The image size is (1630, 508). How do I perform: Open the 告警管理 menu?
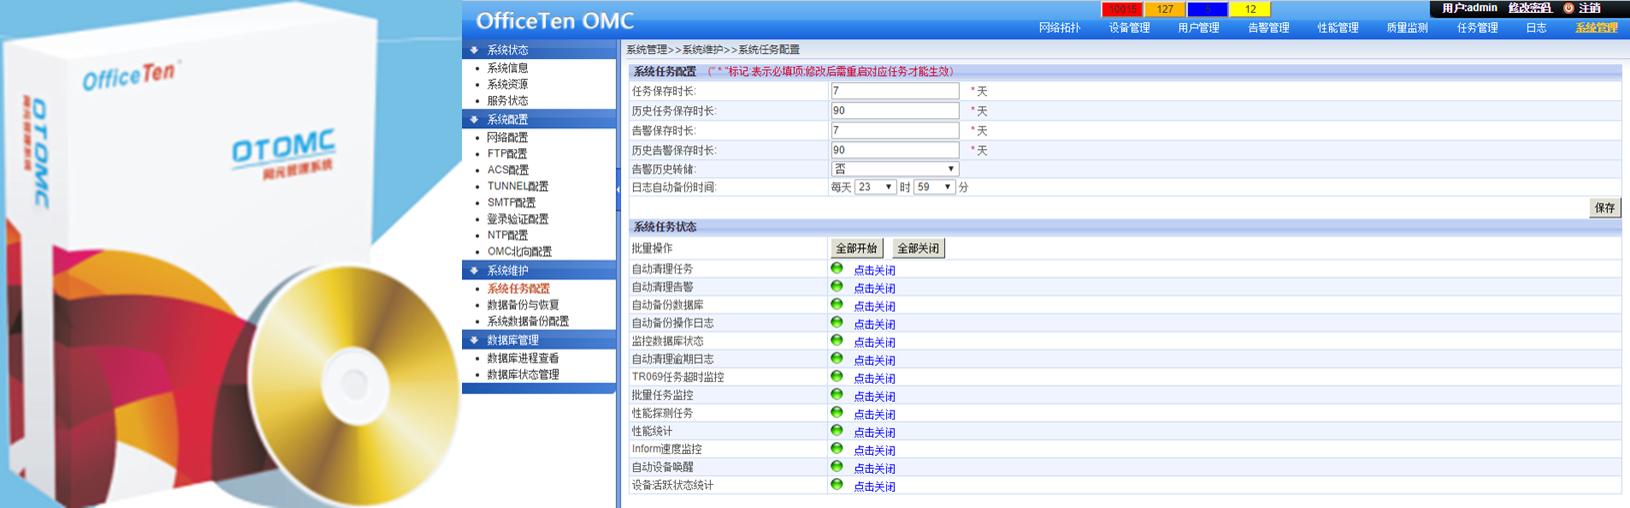click(x=1268, y=28)
